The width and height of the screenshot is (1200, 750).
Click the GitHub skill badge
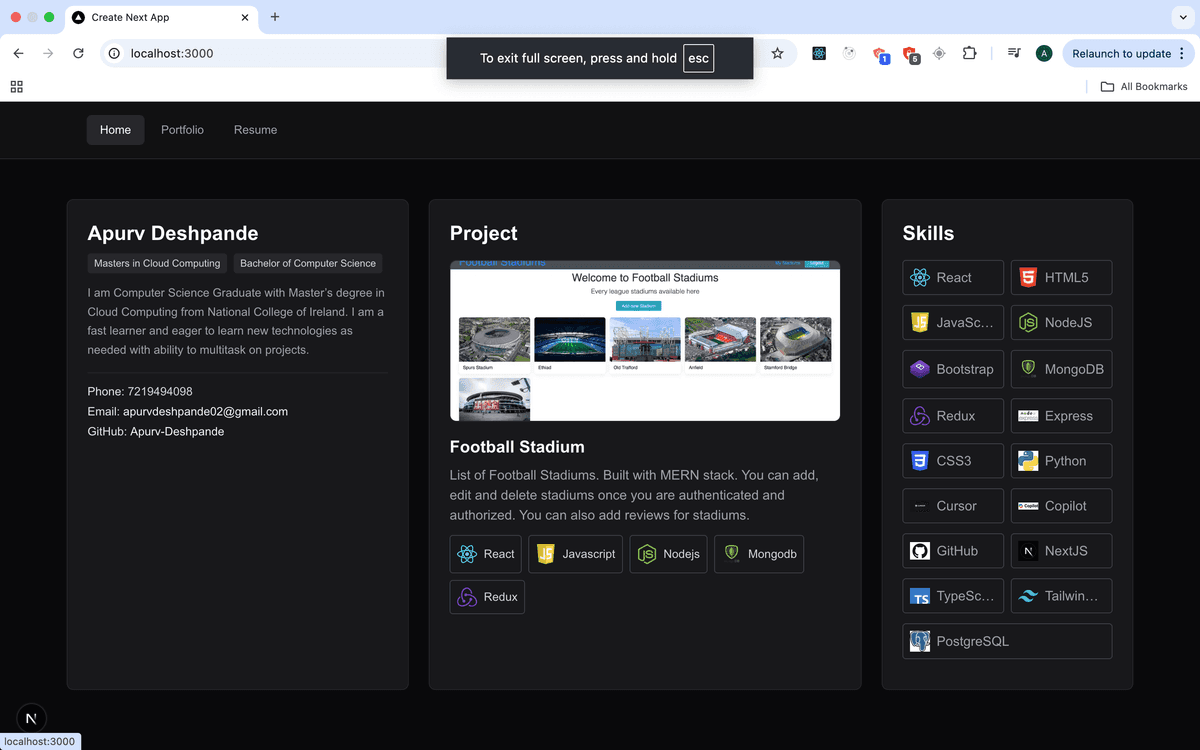953,551
